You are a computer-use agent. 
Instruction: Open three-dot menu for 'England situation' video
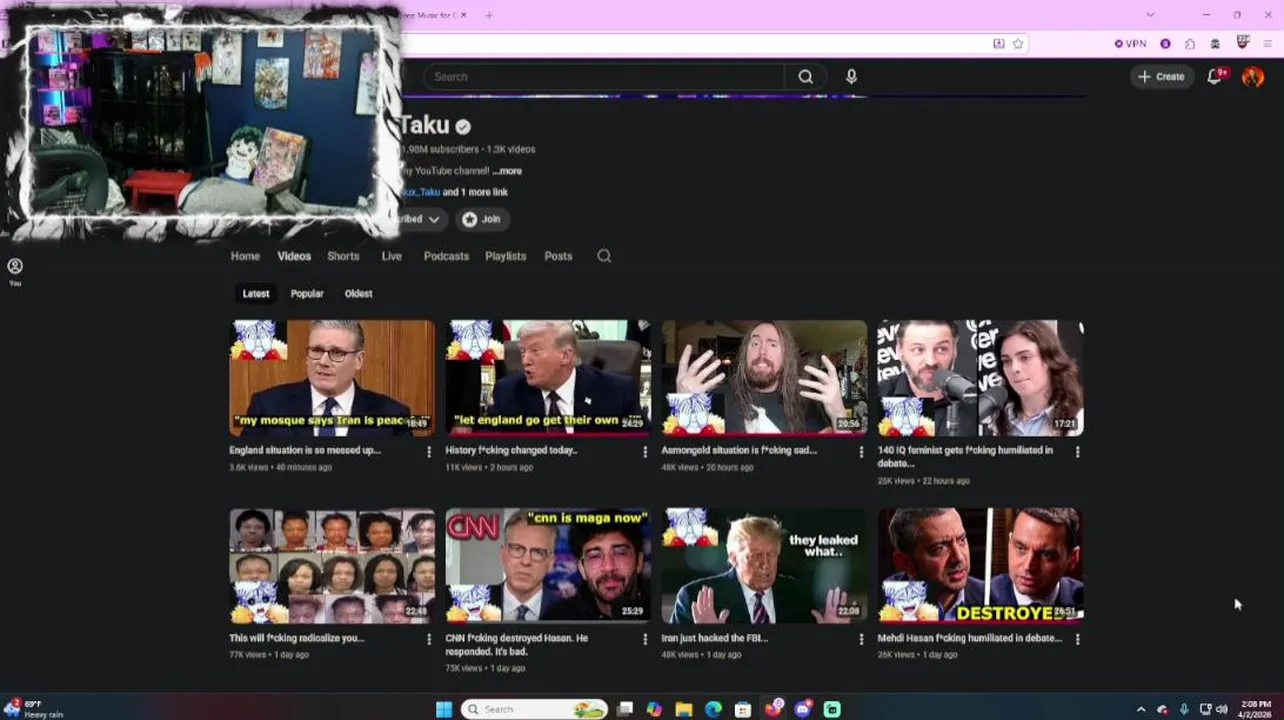click(429, 452)
